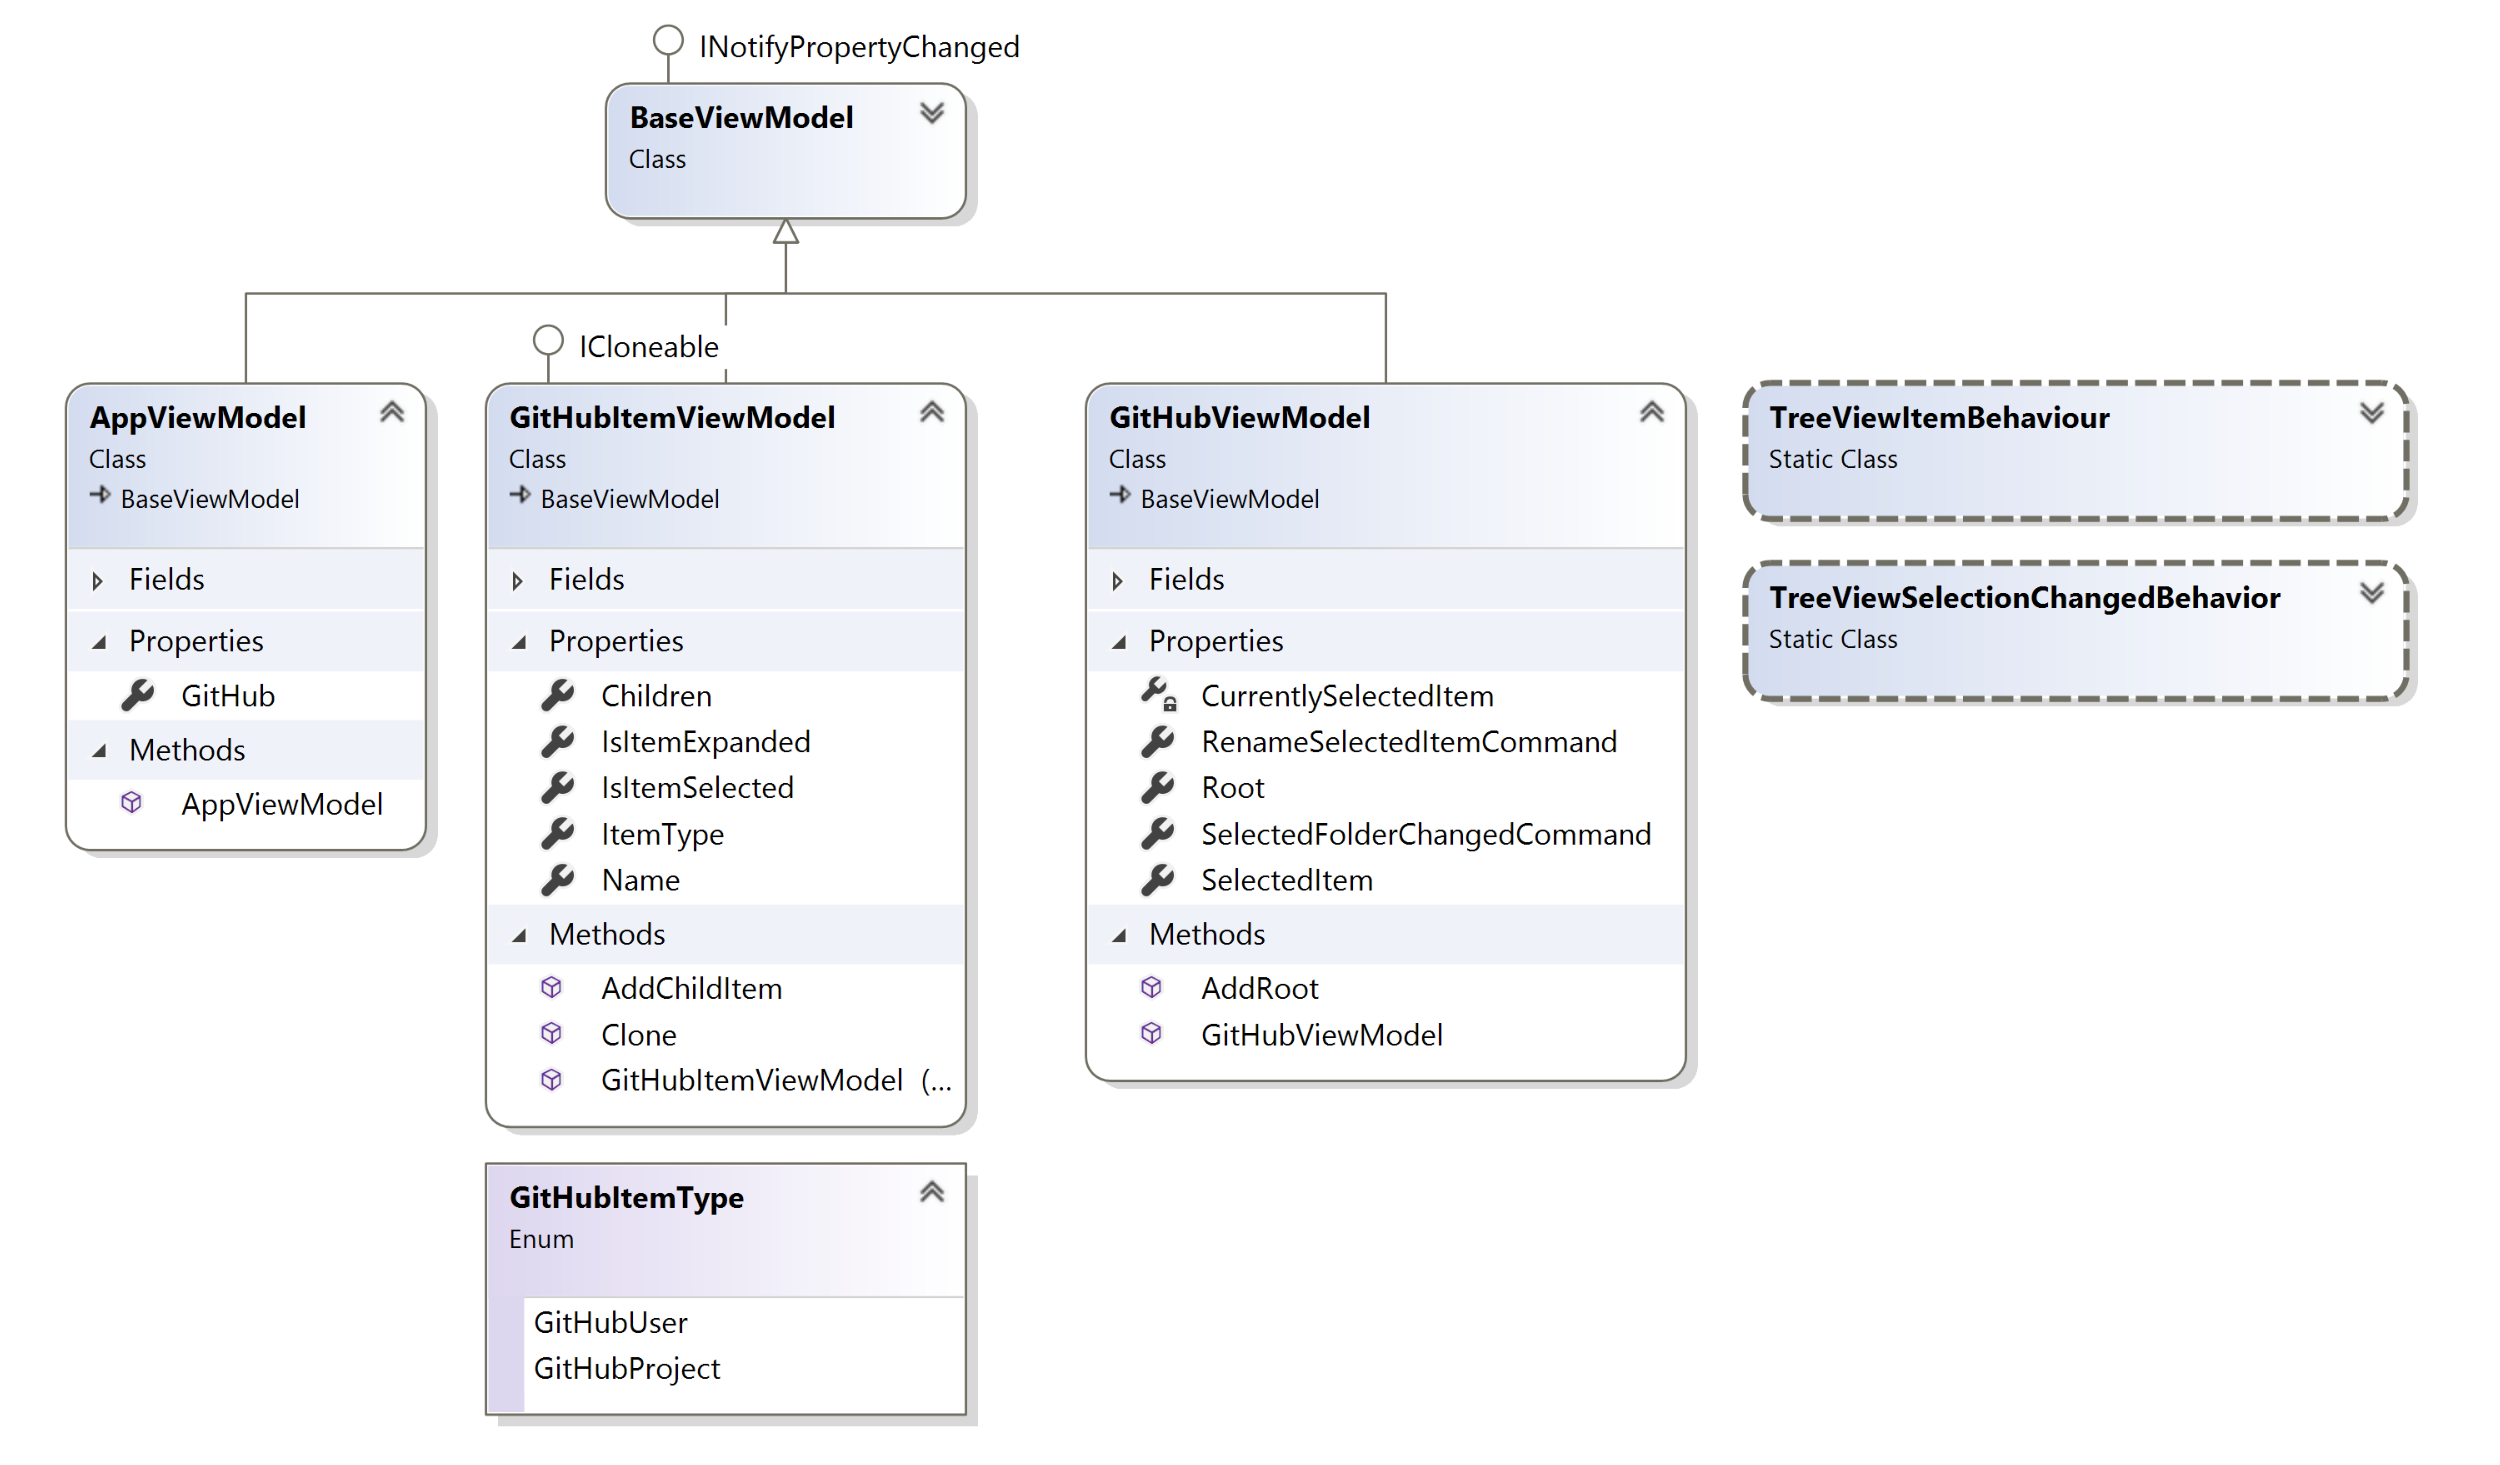The height and width of the screenshot is (1465, 2500).
Task: Collapse Methods section in GitHubItemViewModel
Action: pos(518,936)
